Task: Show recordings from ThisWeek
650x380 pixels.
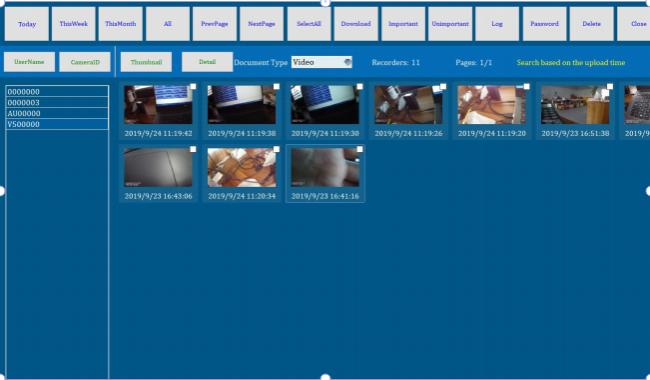Action: pos(73,24)
